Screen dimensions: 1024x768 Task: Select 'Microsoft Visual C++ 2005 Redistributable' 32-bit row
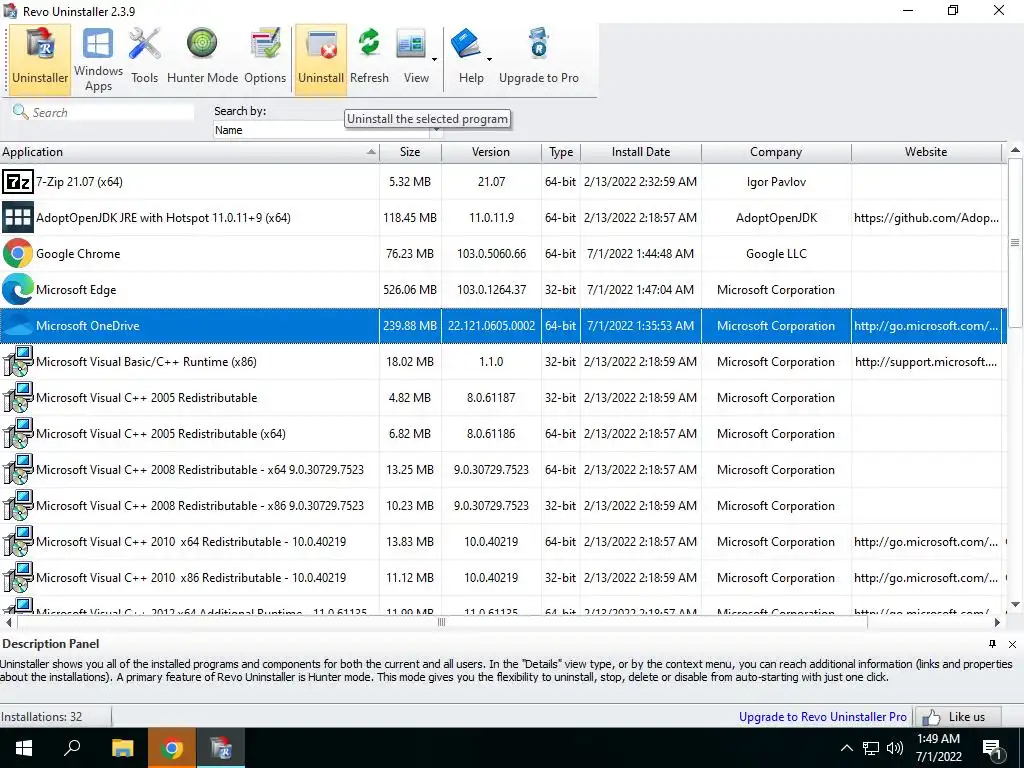pos(503,398)
